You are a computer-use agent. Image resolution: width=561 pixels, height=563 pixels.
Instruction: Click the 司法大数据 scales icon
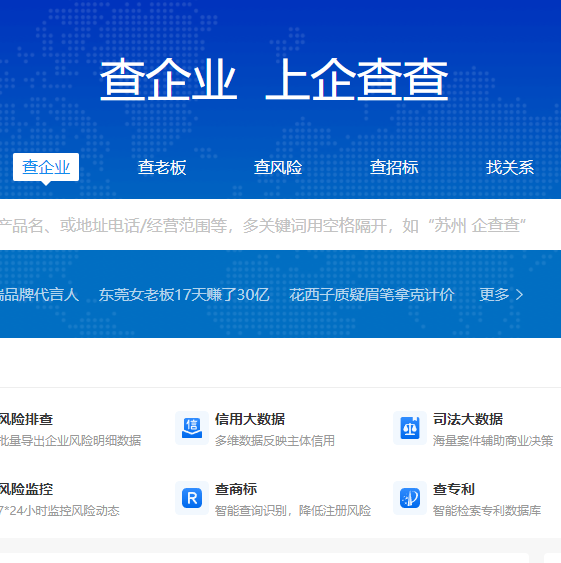pyautogui.click(x=410, y=428)
